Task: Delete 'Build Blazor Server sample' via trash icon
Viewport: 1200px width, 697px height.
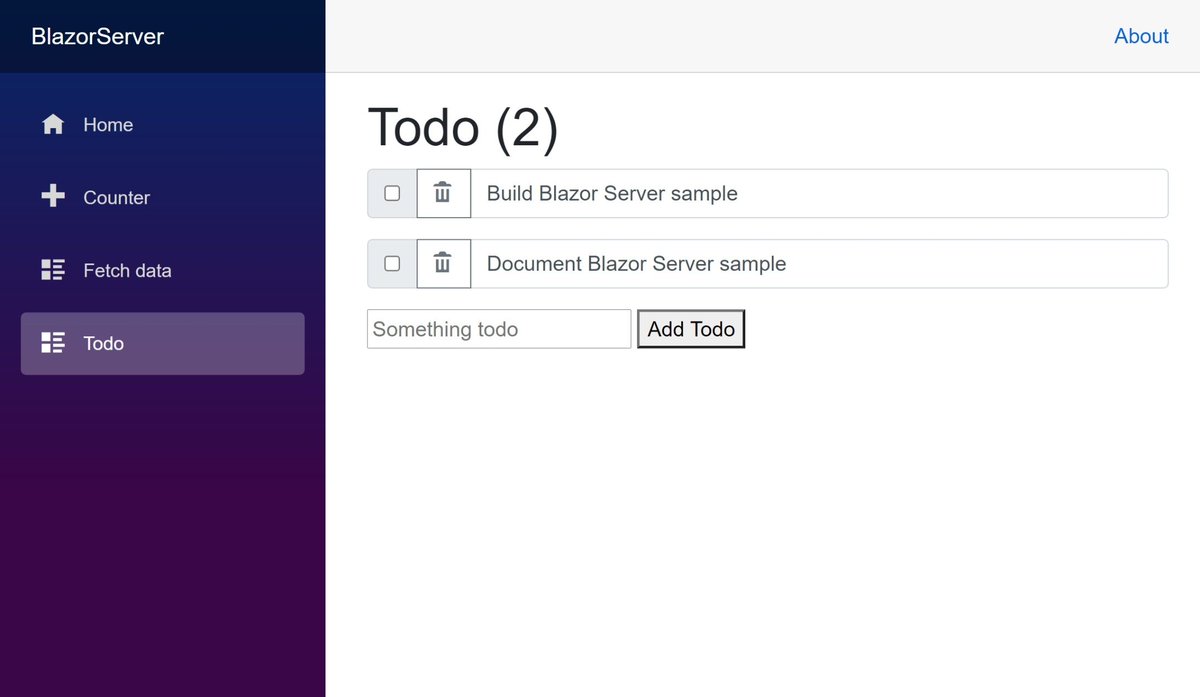Action: coord(443,193)
